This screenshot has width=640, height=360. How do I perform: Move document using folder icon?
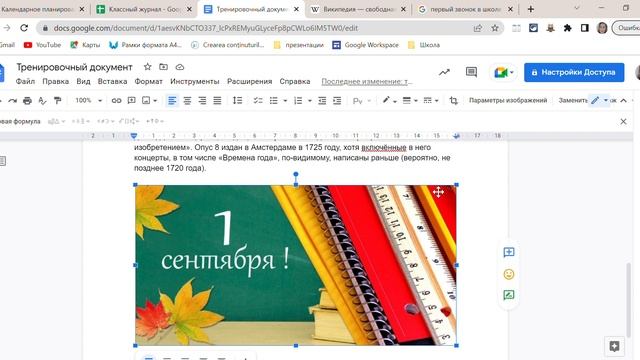click(163, 67)
